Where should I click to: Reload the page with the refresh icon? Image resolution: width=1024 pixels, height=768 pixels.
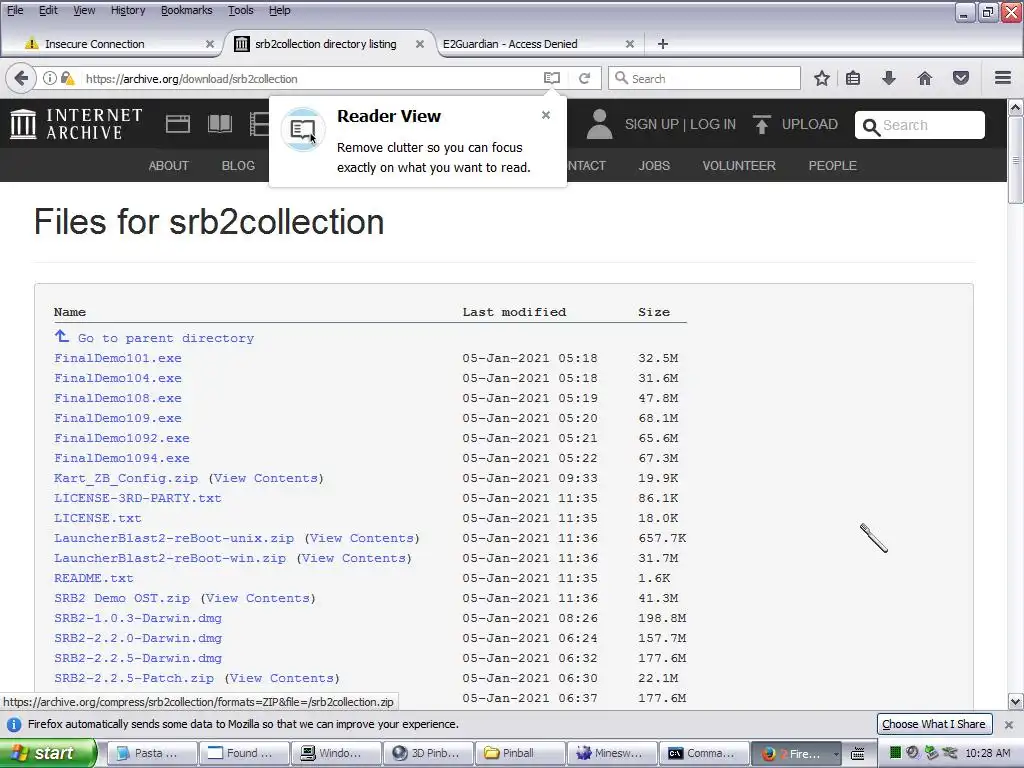(584, 78)
